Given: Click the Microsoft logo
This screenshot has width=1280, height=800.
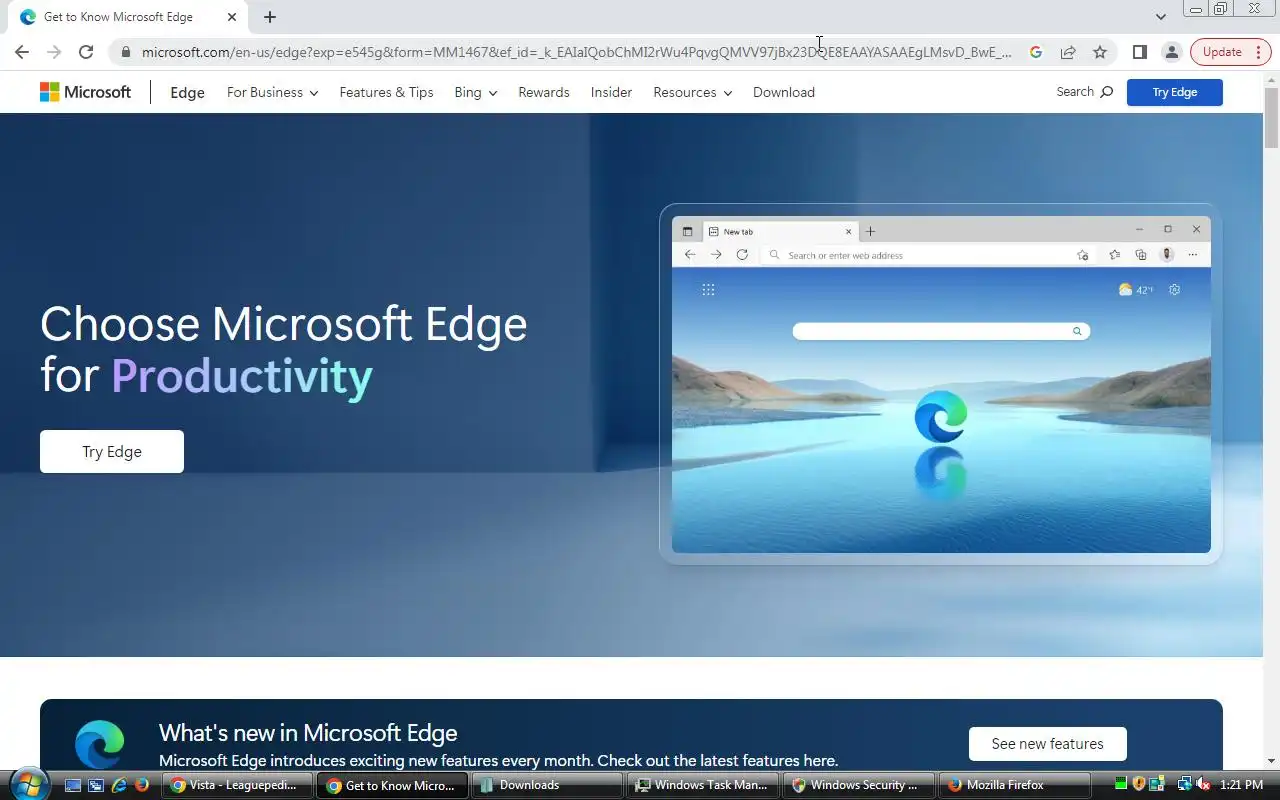Looking at the screenshot, I should click(x=85, y=92).
